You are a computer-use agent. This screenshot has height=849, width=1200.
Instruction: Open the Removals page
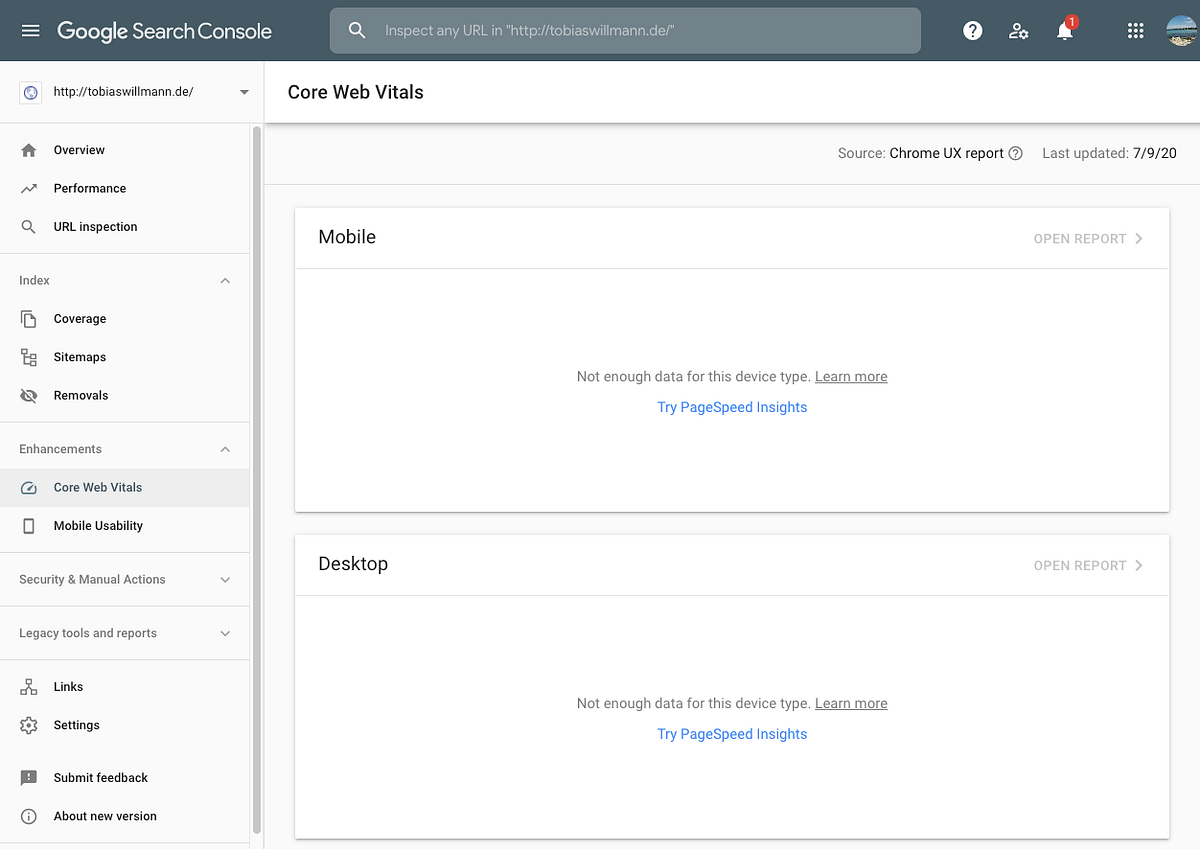coord(125,395)
